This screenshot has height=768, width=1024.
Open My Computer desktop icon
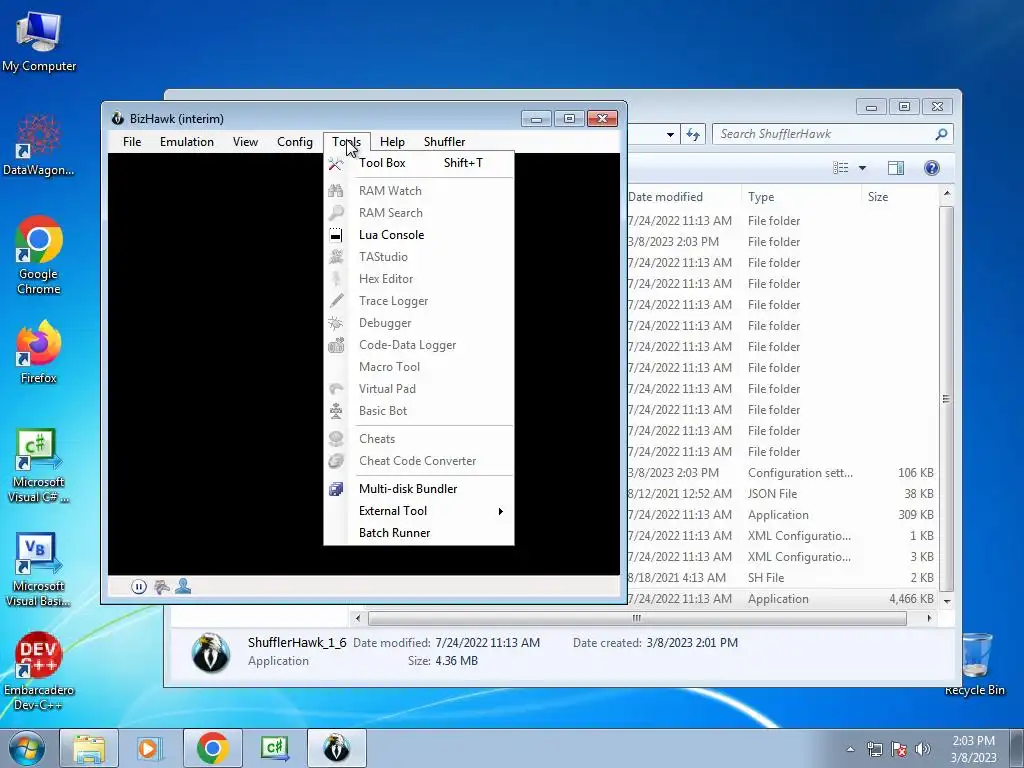pyautogui.click(x=39, y=42)
